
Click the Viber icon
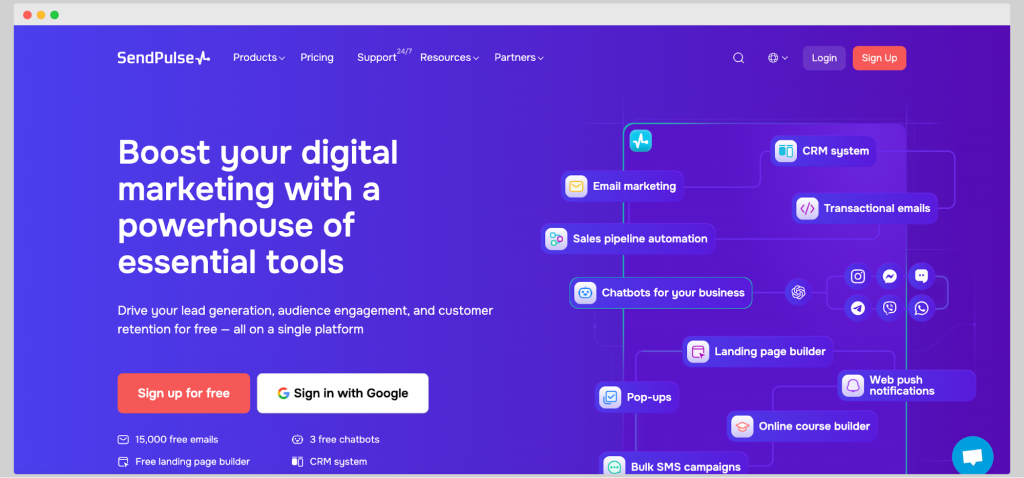click(889, 308)
